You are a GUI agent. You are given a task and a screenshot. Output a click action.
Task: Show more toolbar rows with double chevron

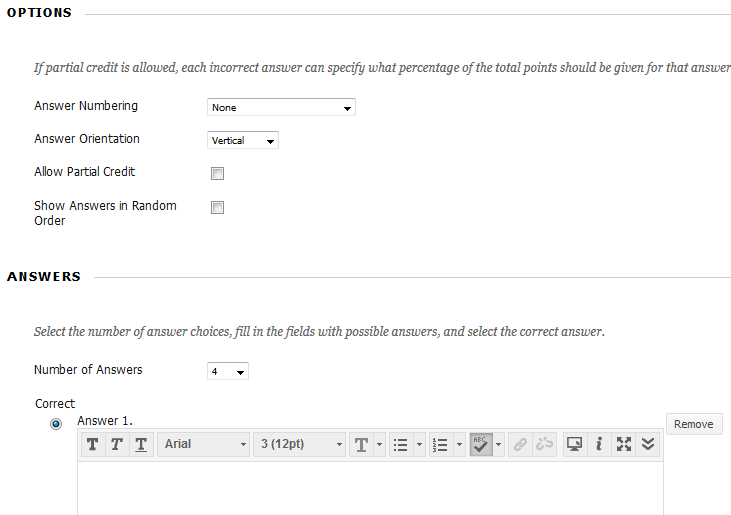(x=648, y=444)
